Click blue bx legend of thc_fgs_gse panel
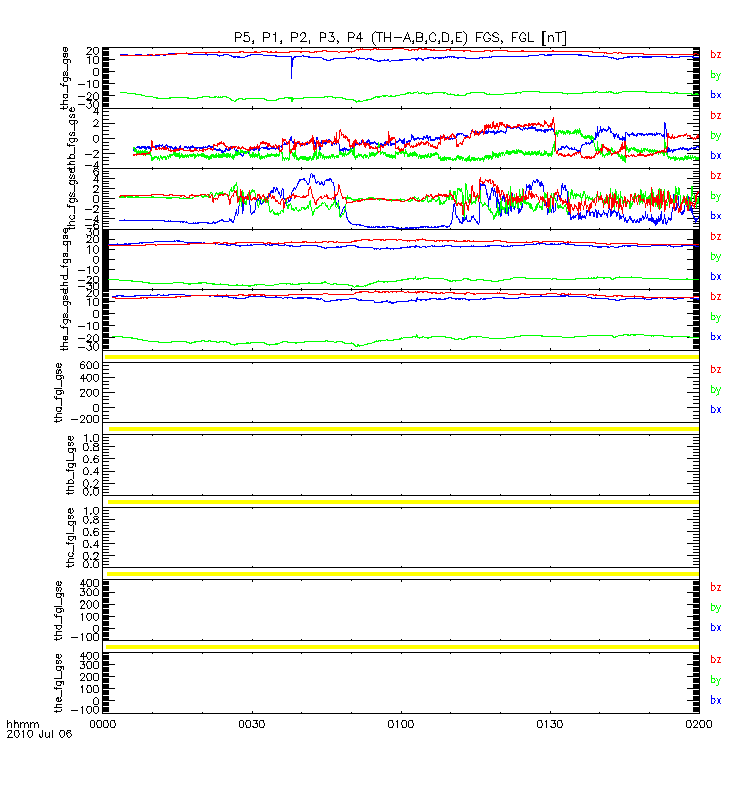Screen dimensions: 750x800 pyautogui.click(x=716, y=216)
